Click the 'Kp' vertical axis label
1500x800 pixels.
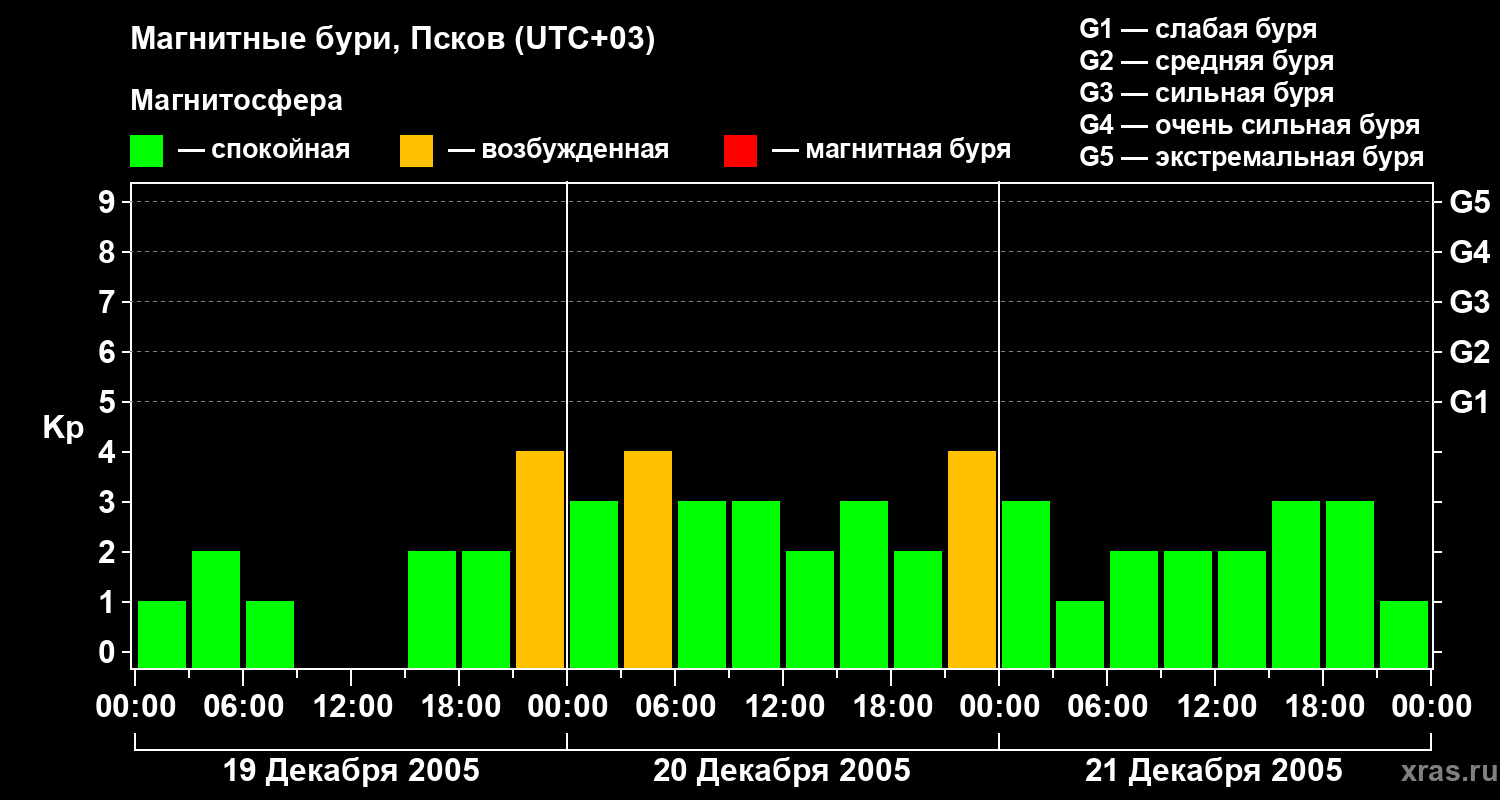point(63,428)
